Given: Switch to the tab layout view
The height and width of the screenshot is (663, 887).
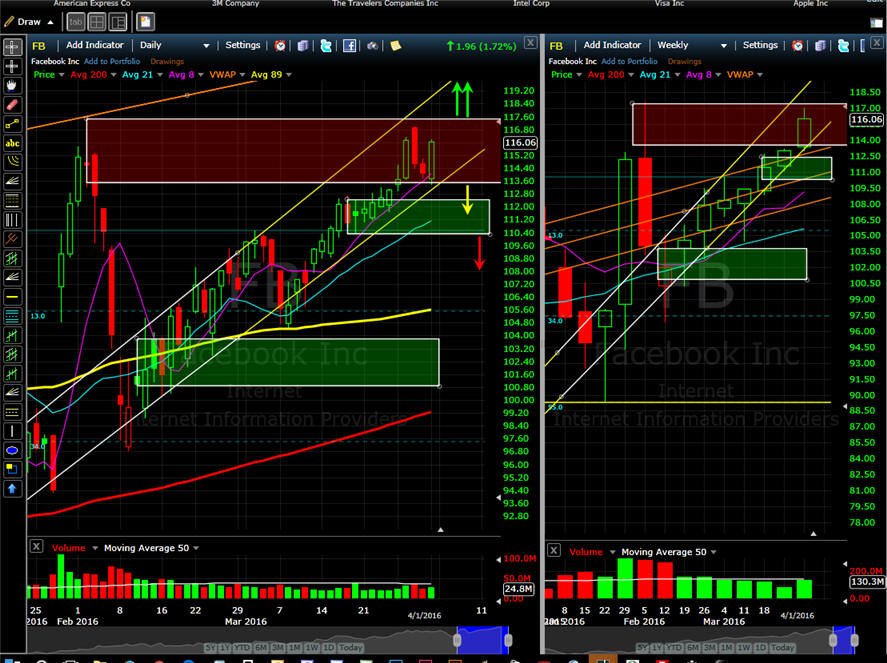Looking at the screenshot, I should 76,22.
